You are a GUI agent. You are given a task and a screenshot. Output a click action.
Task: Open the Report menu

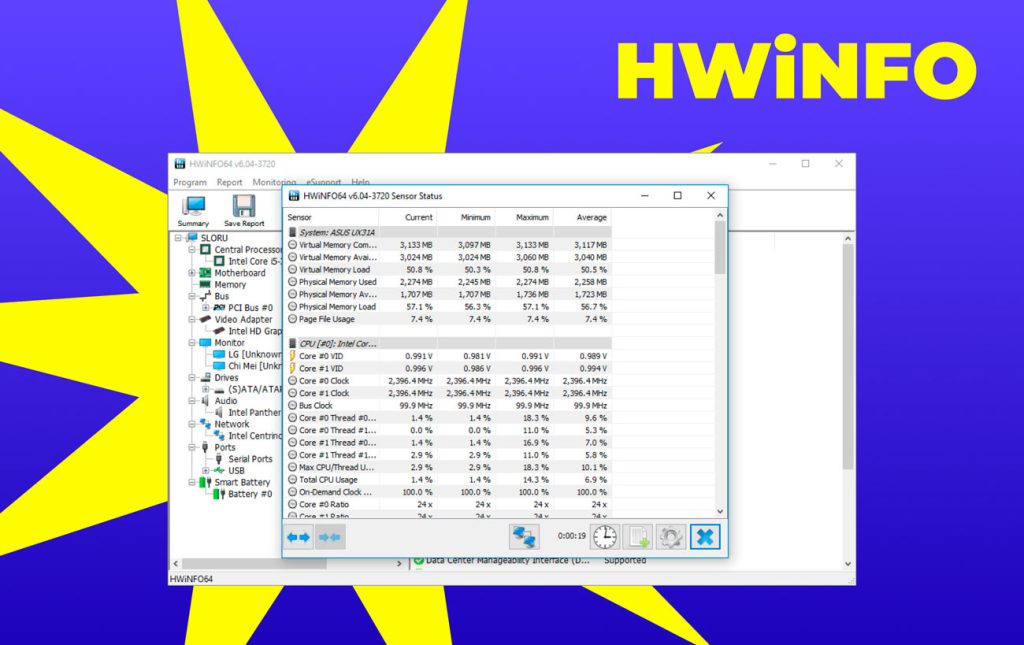click(229, 182)
